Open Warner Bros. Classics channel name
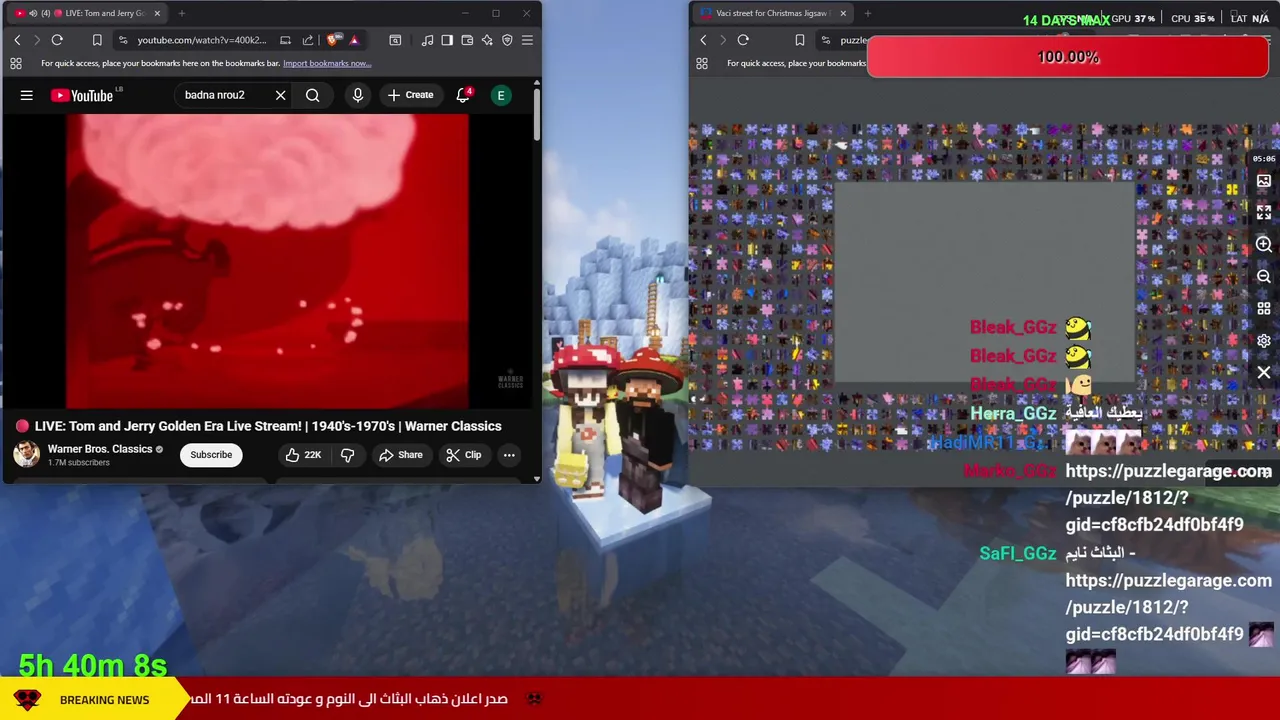The image size is (1280, 720). click(x=100, y=449)
